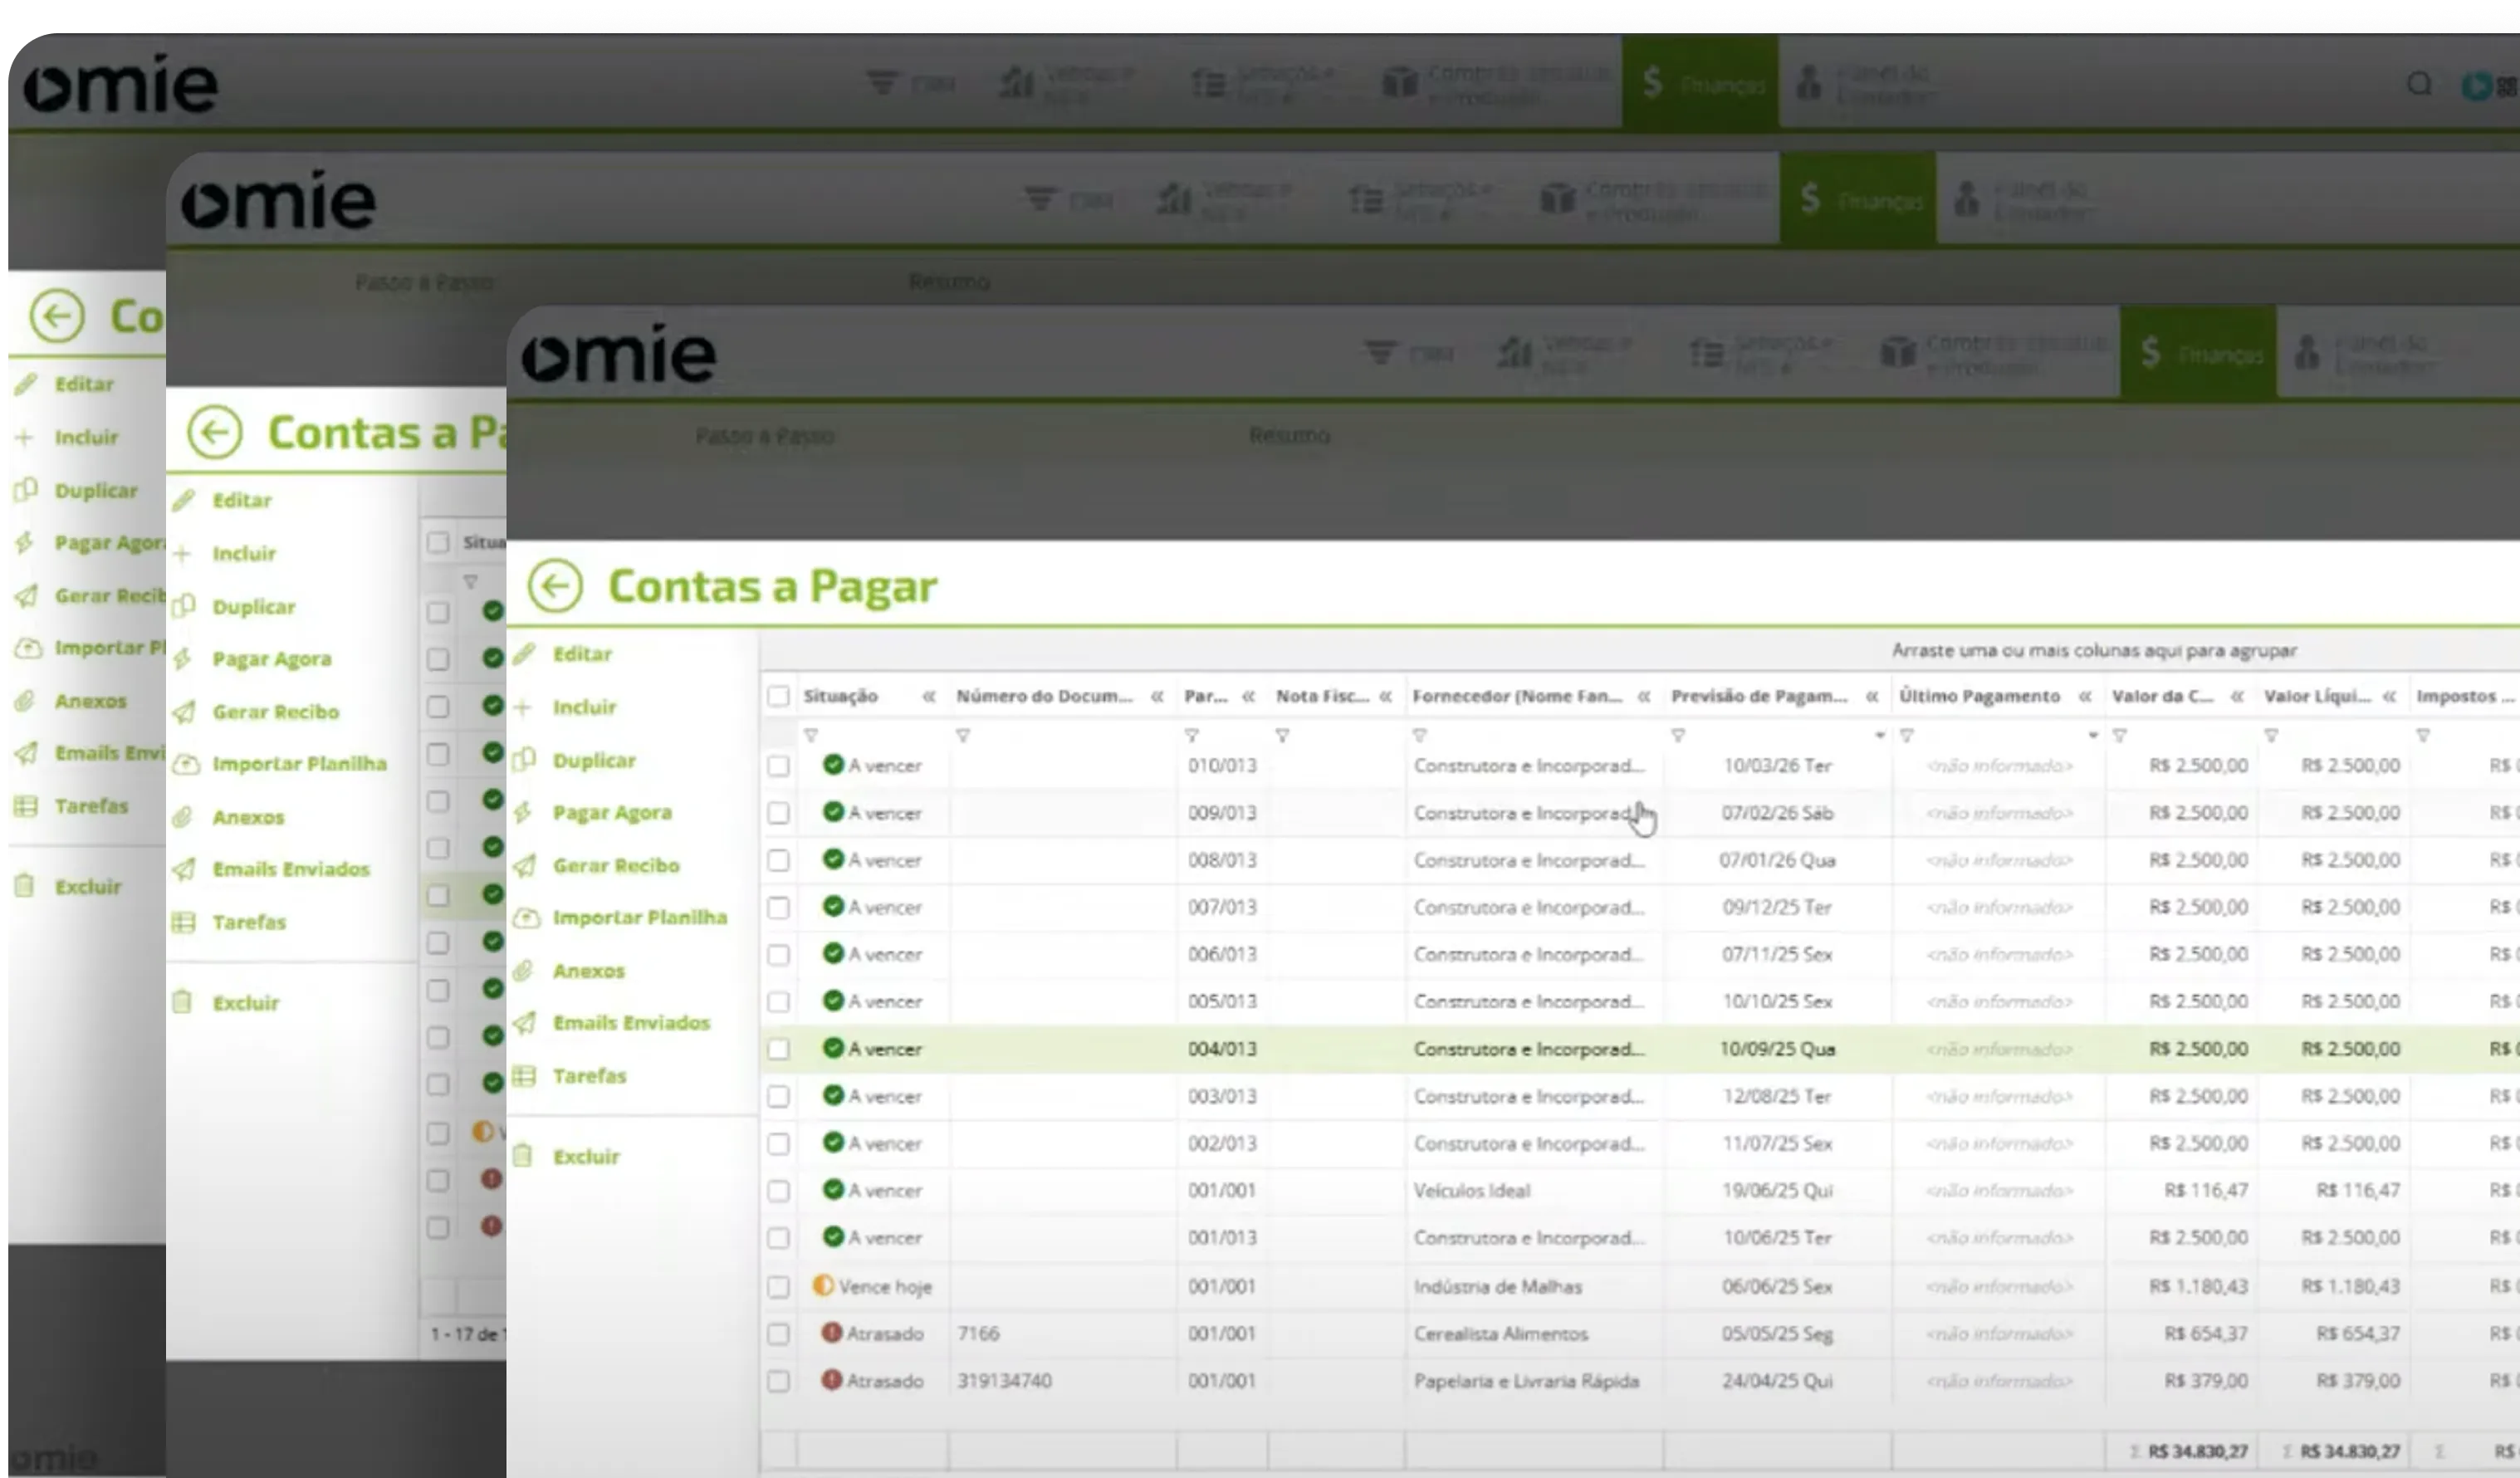Image resolution: width=2520 pixels, height=1478 pixels.
Task: Check the Atrasado row with document 7166
Action: 780,1333
